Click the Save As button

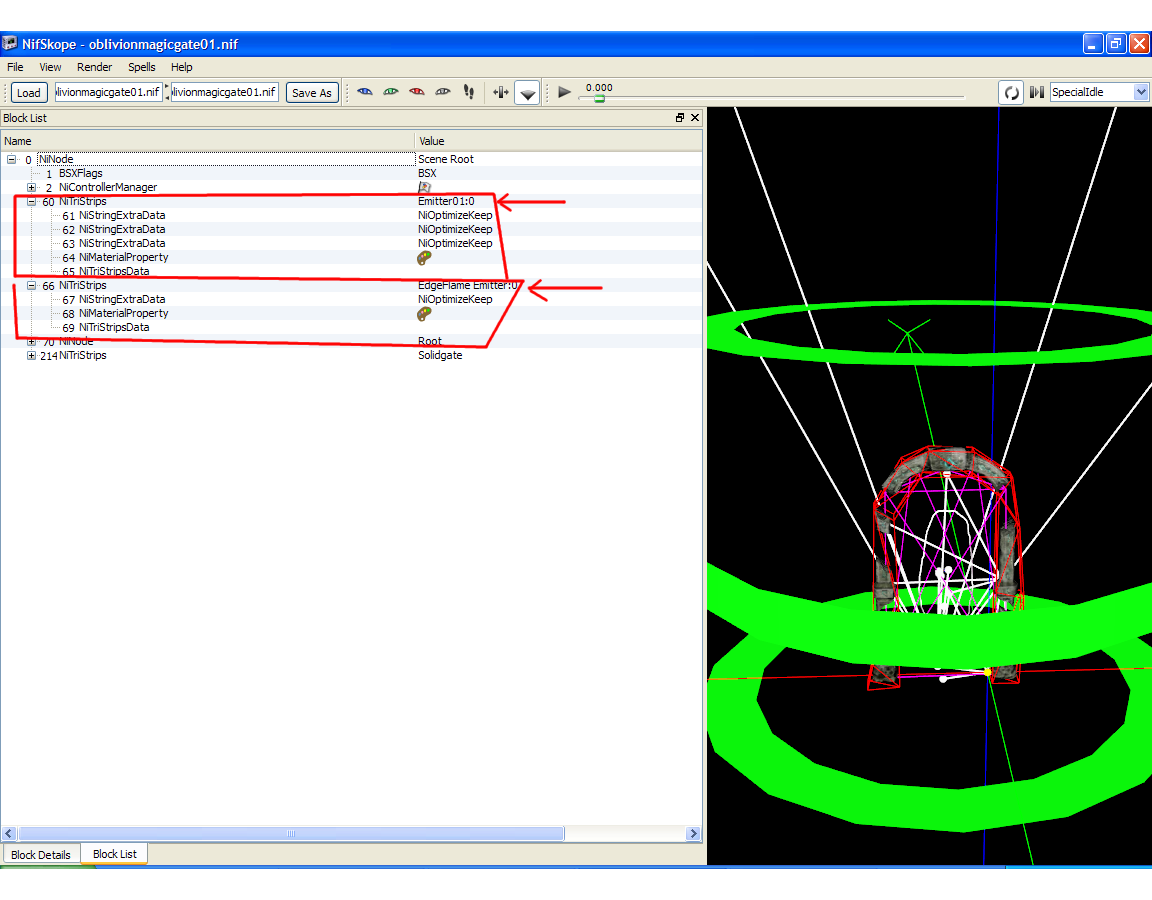[311, 93]
